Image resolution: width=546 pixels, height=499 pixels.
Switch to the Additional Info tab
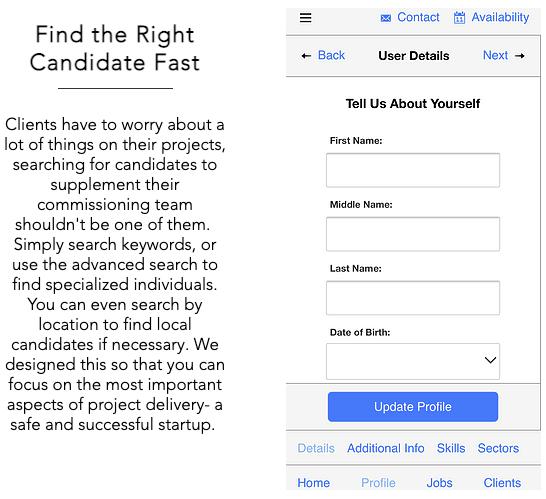pyautogui.click(x=385, y=448)
